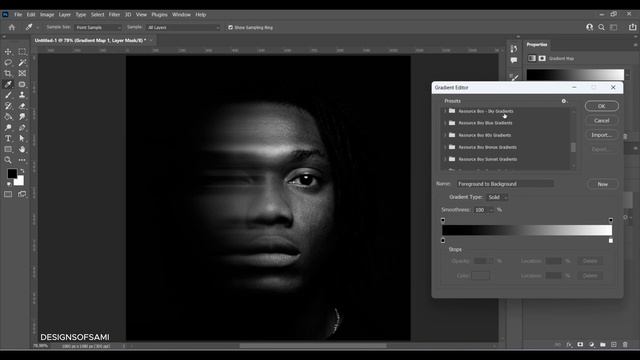Click the background color swatch
Image resolution: width=640 pixels, height=360 pixels.
point(20,181)
